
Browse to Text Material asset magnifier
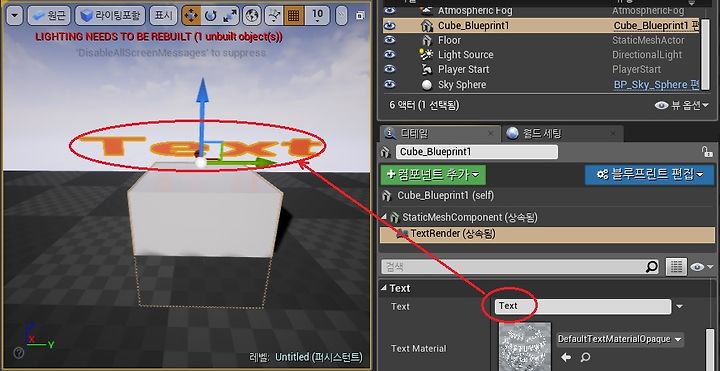point(585,357)
